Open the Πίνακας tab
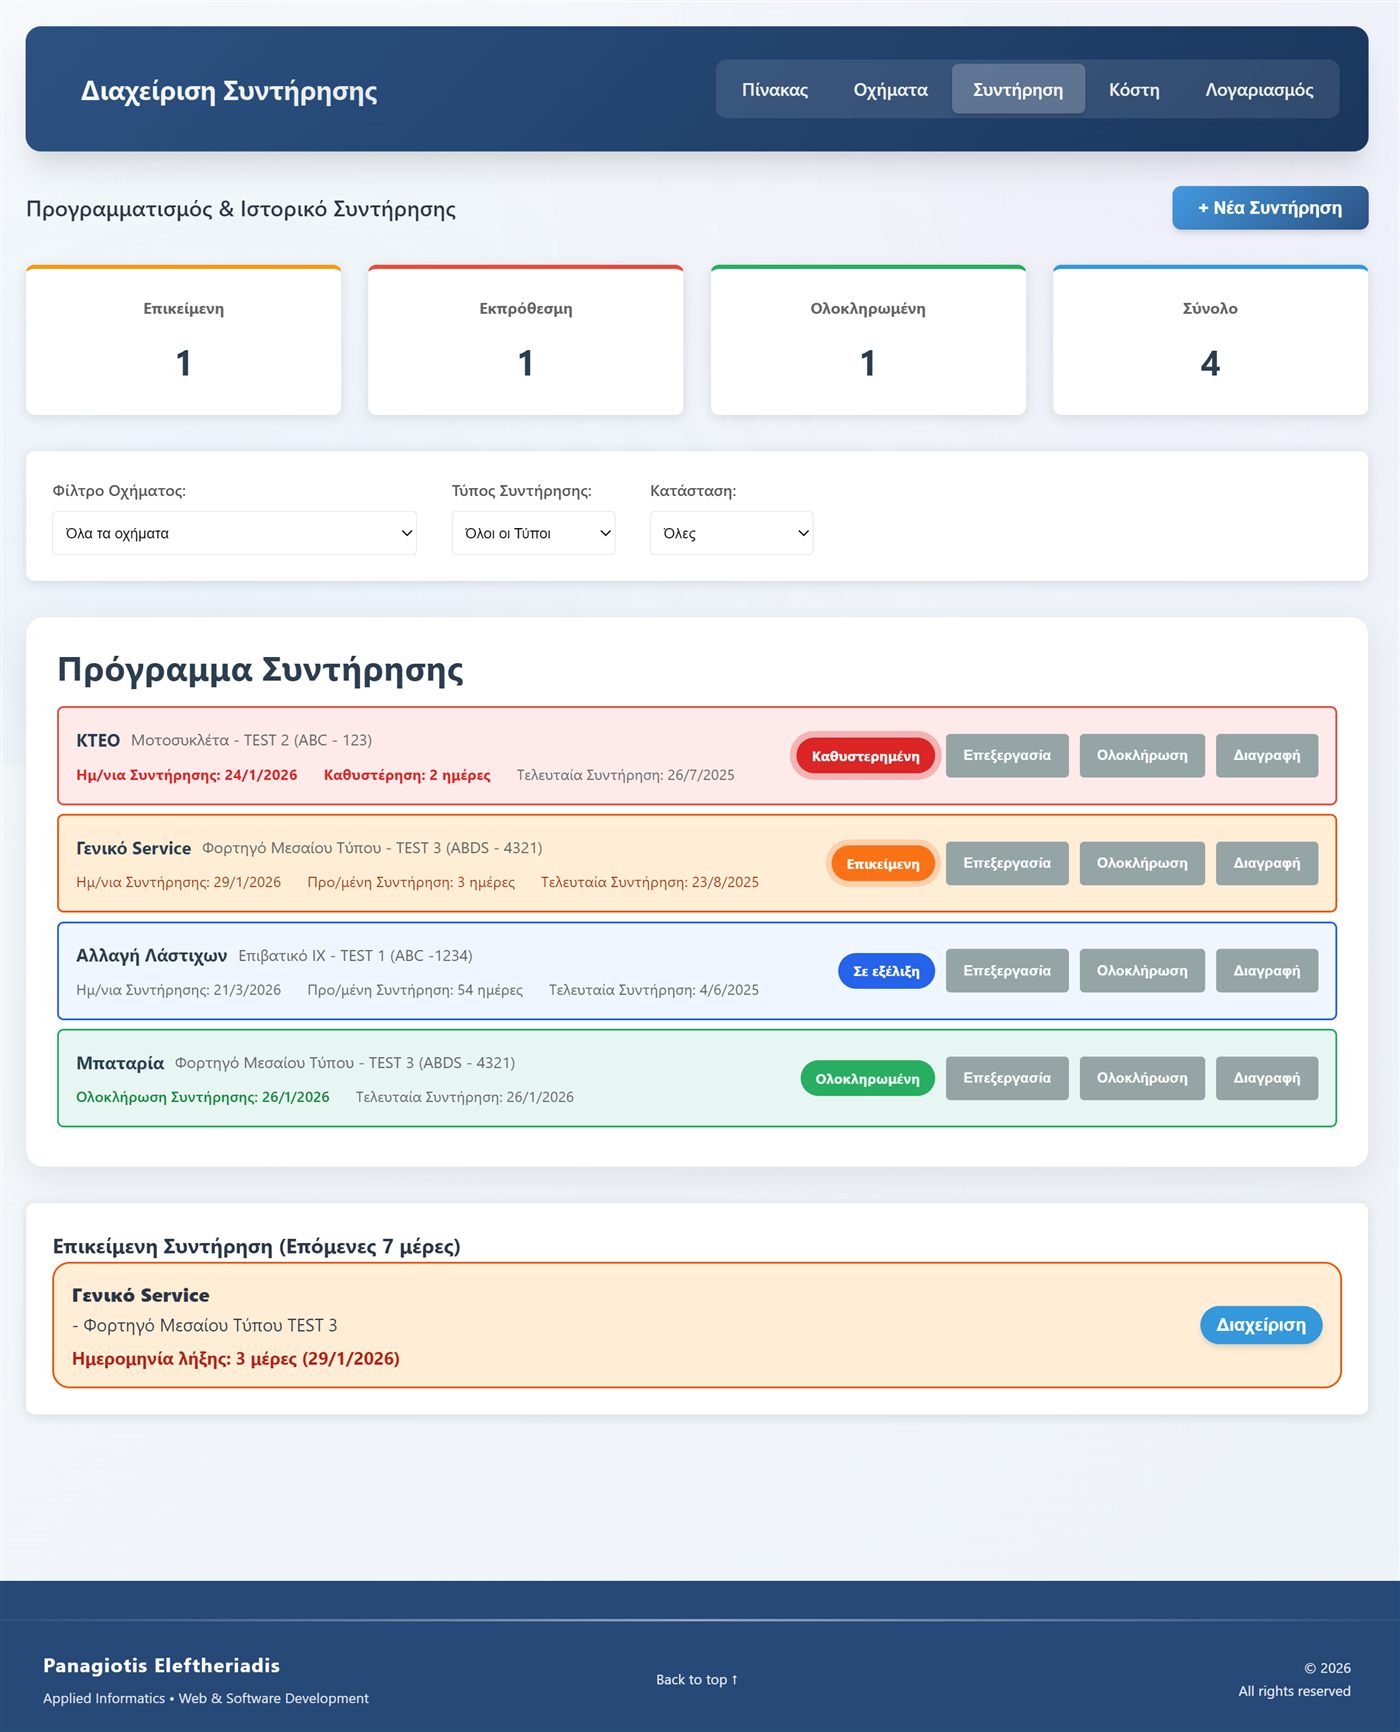 [x=775, y=89]
